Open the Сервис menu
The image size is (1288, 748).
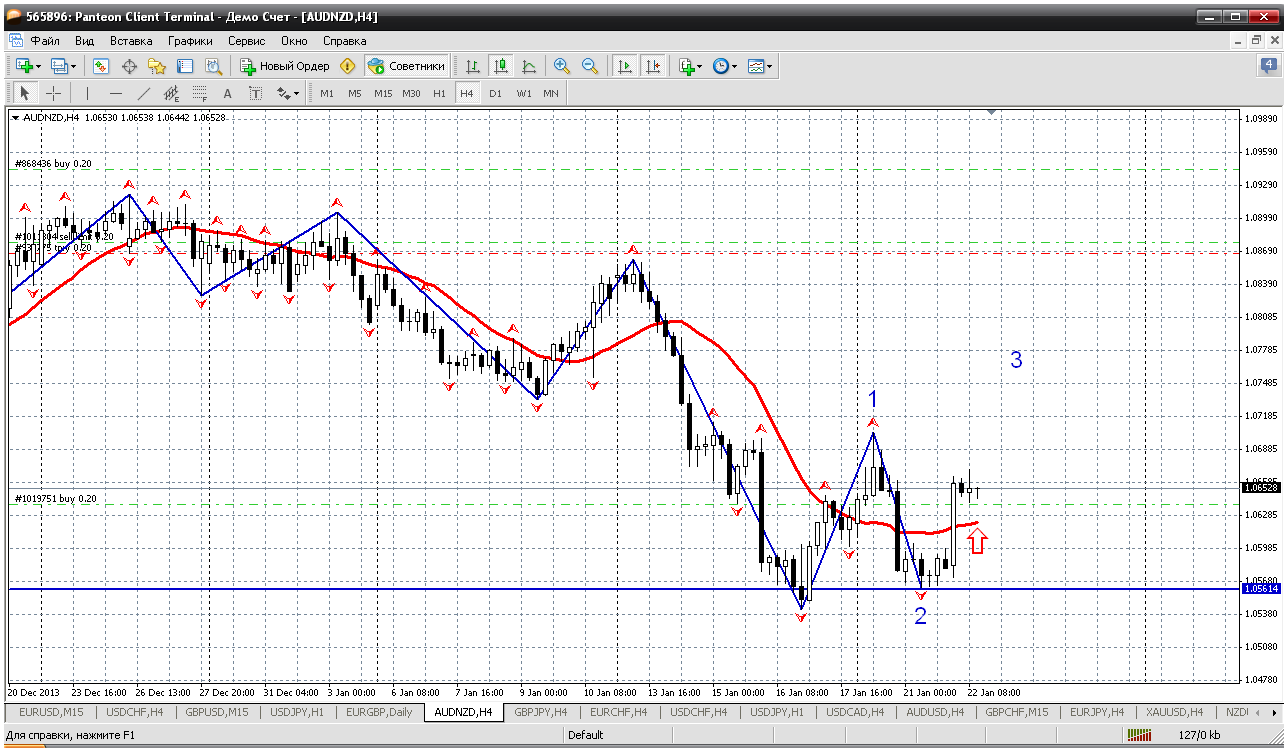click(246, 41)
